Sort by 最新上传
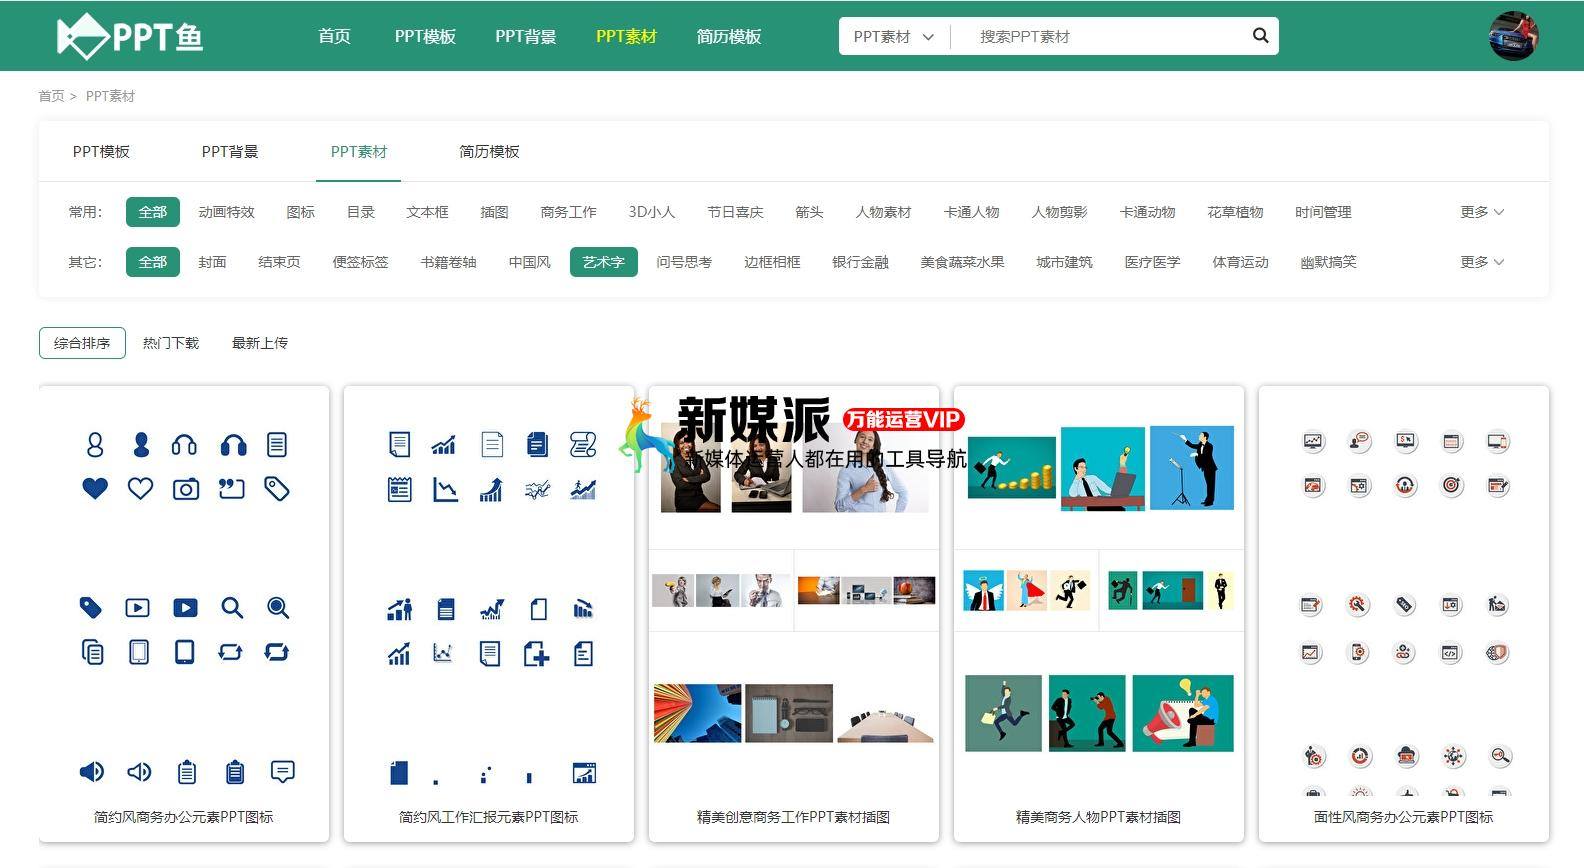 [260, 343]
